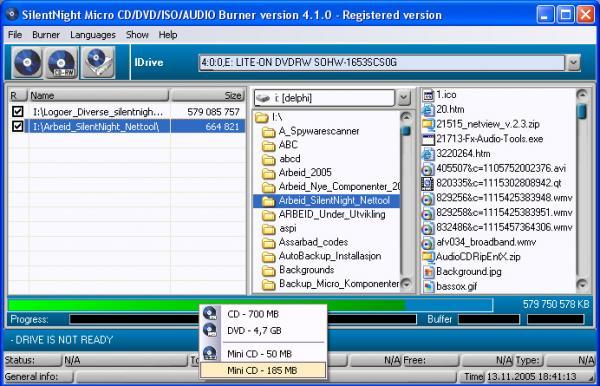The height and width of the screenshot is (386, 600).
Task: Click folder tree scrollbar down arrow
Action: coord(406,284)
